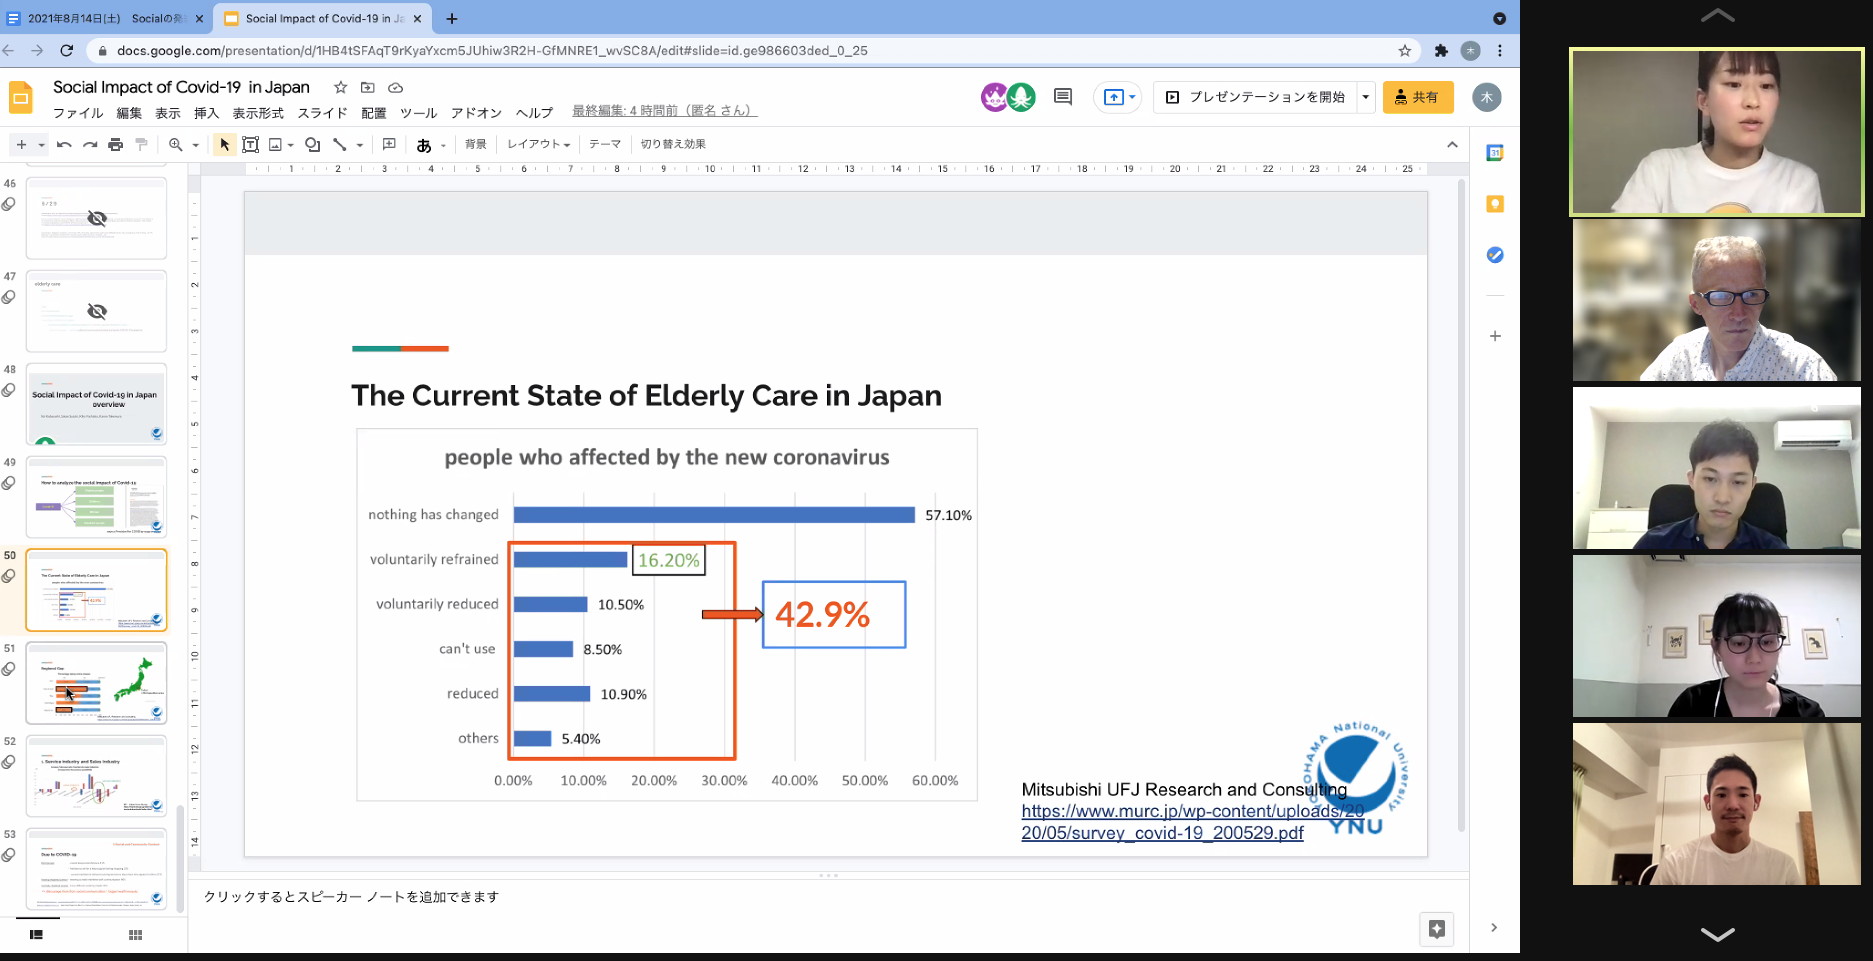Select the text box tool
Screen dimensions: 1873x961
pyautogui.click(x=250, y=145)
